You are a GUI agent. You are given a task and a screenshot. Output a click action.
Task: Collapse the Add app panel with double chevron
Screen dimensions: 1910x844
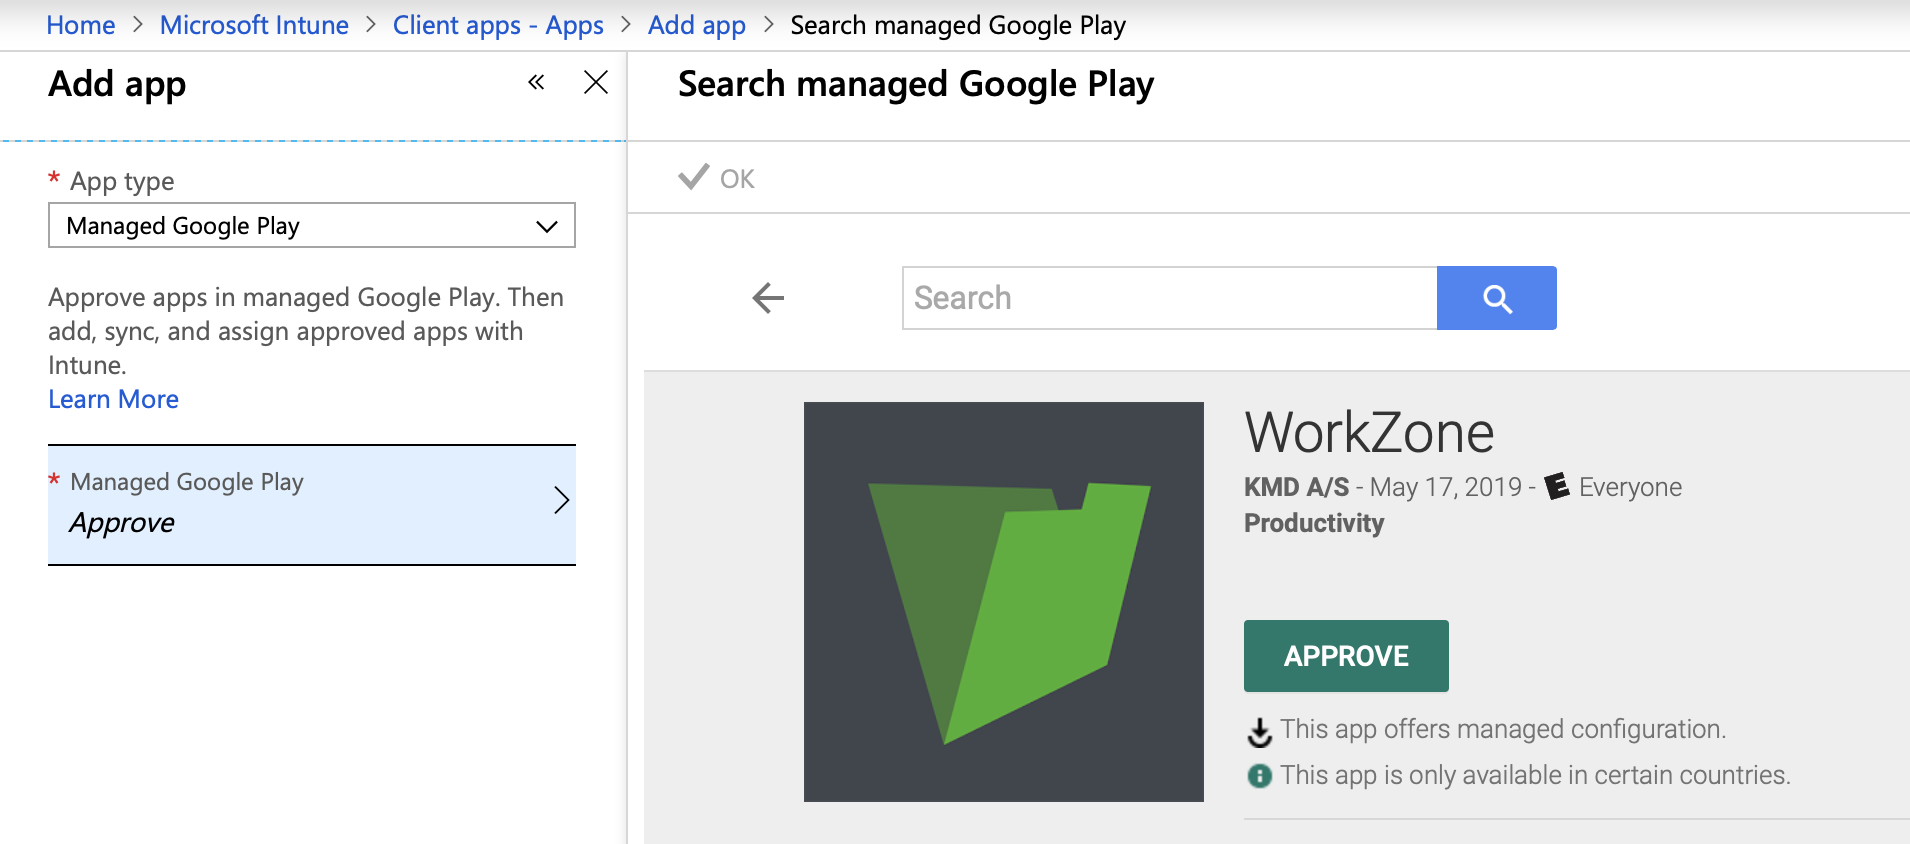536,82
